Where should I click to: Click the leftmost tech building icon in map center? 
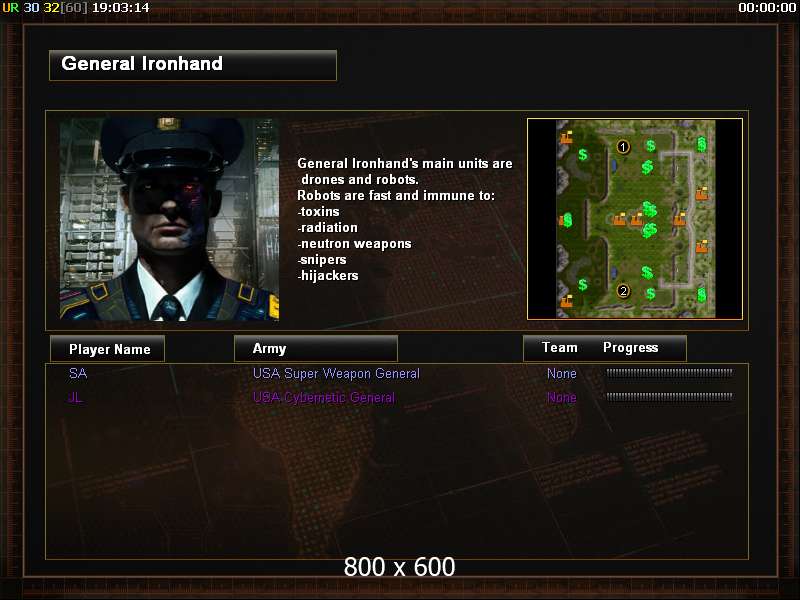tap(619, 219)
